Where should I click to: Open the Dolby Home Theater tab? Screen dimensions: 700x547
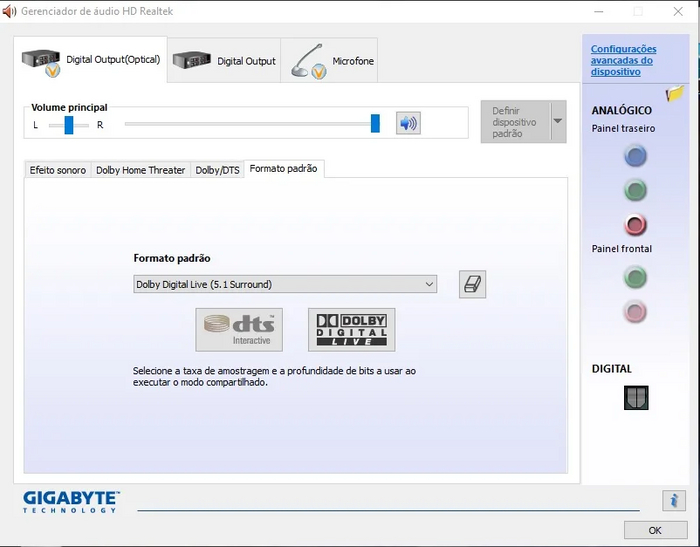[140, 170]
